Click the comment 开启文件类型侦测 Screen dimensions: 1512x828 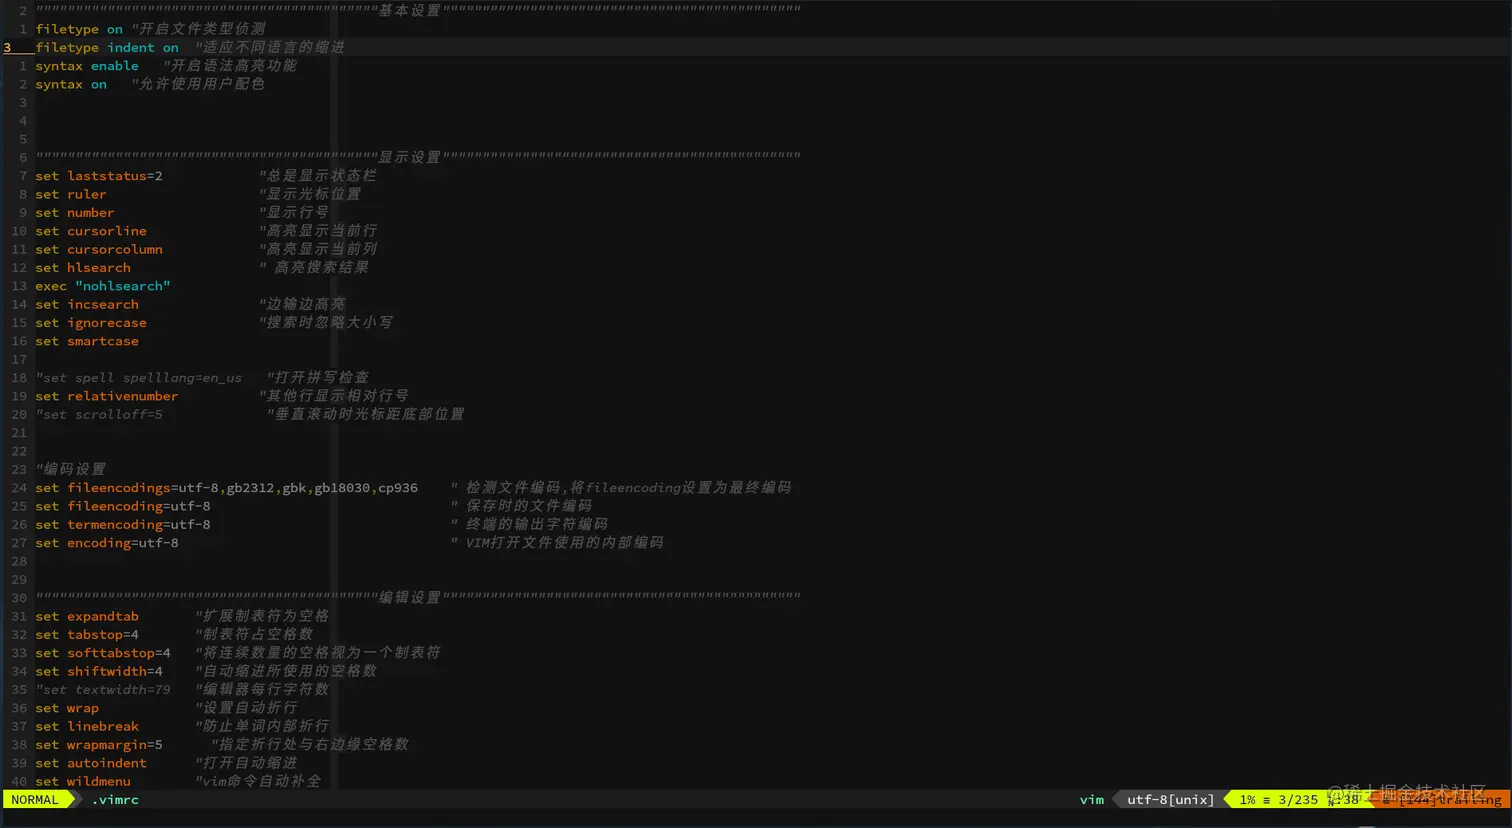(x=199, y=29)
